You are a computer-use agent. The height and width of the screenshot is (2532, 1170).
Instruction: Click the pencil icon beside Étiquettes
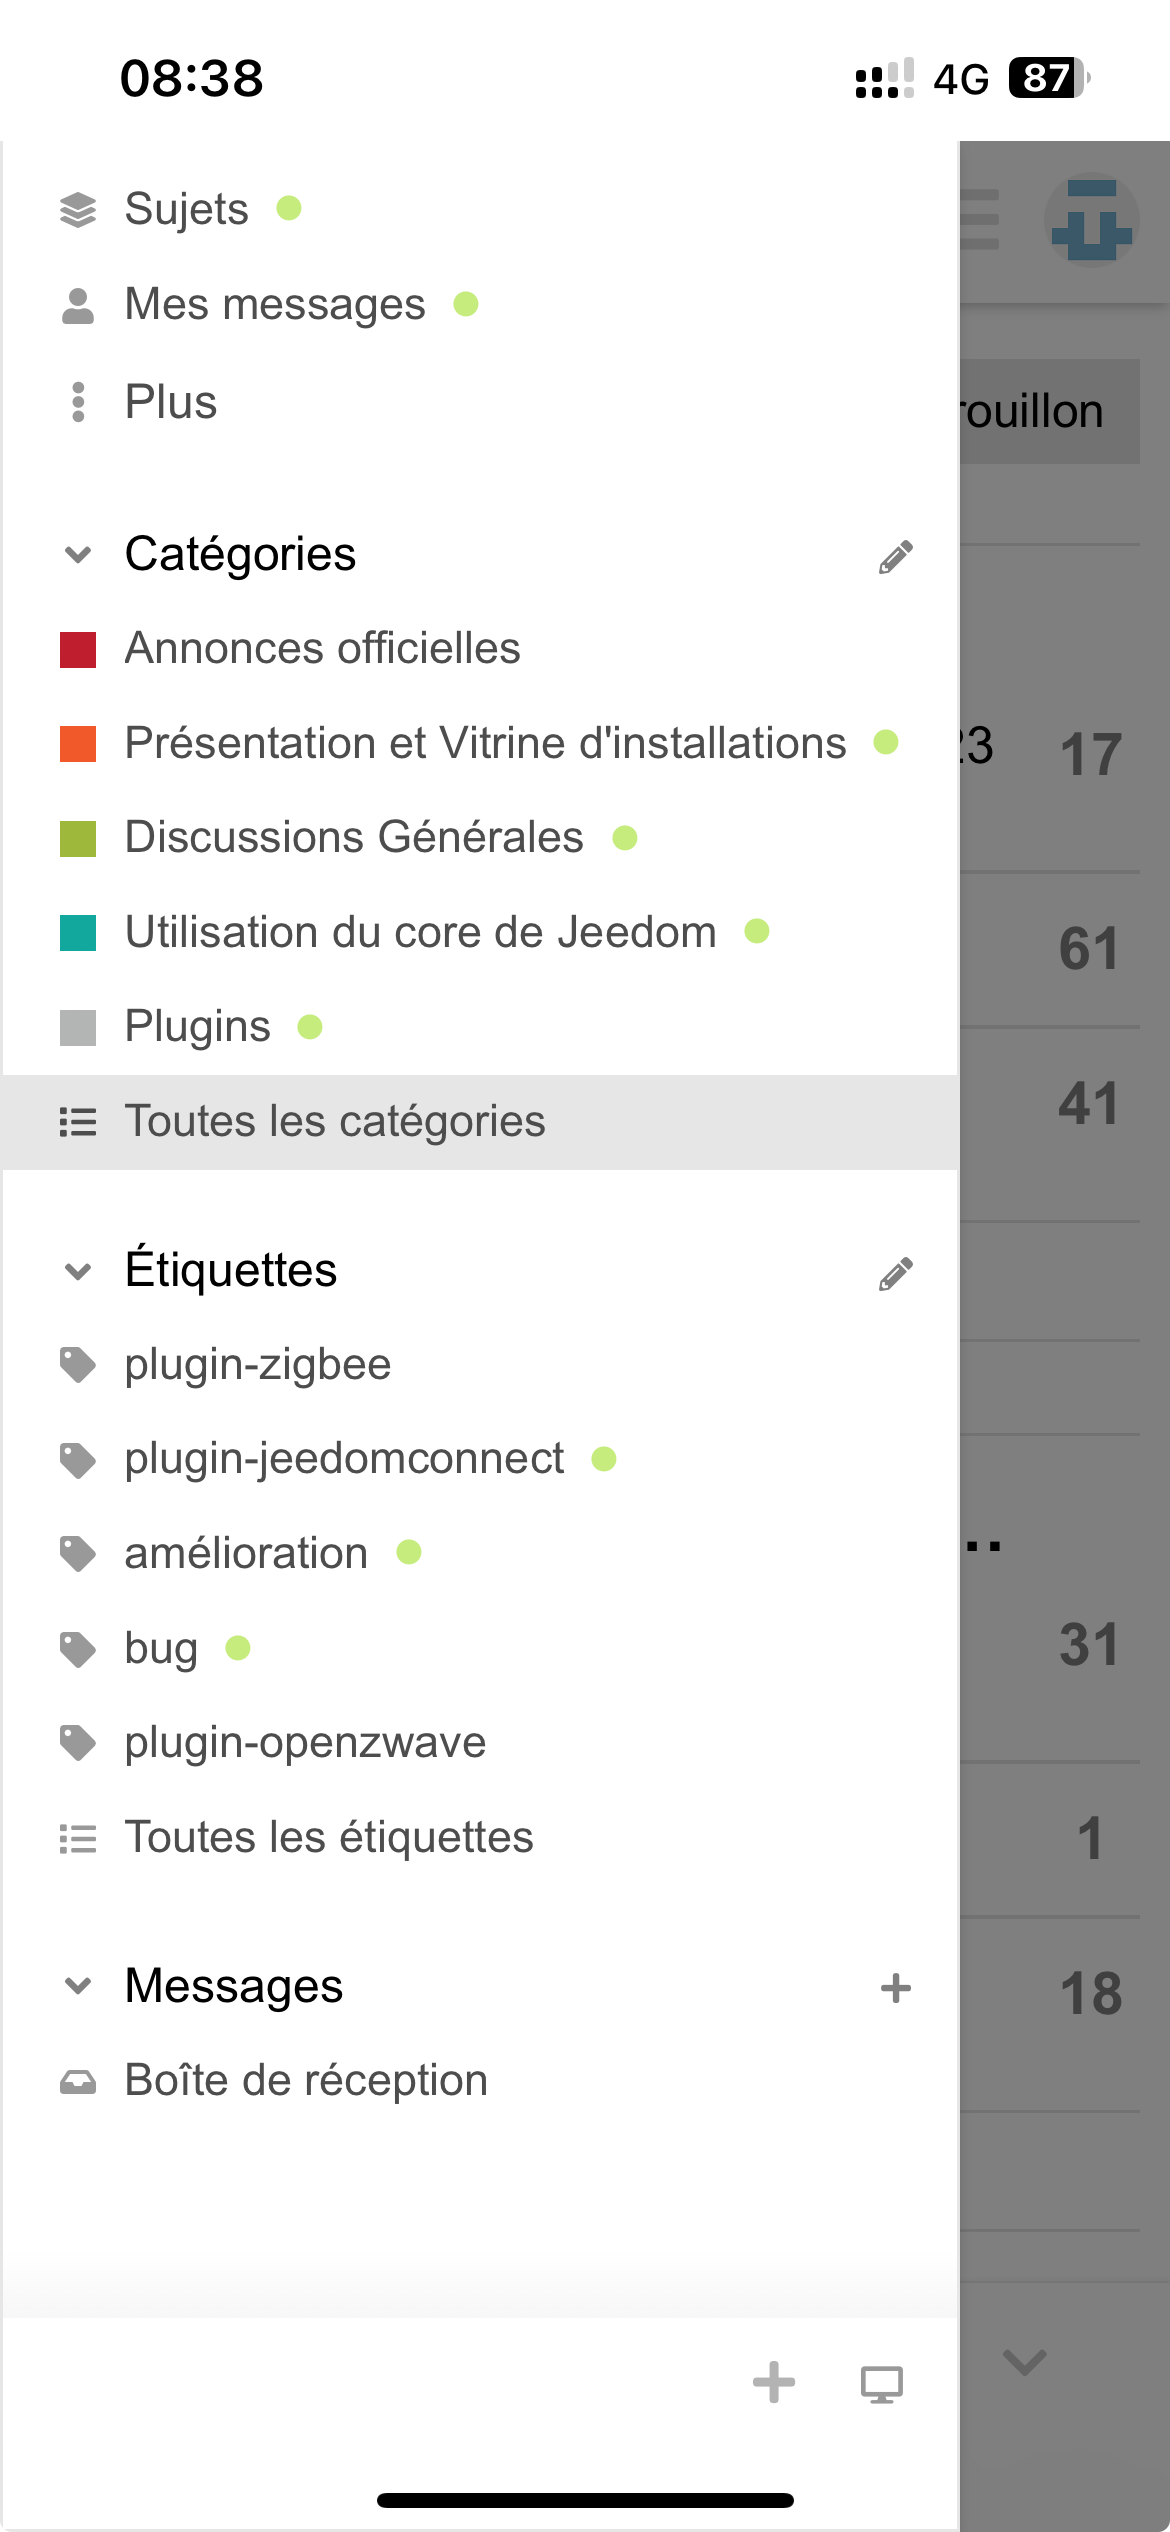895,1273
